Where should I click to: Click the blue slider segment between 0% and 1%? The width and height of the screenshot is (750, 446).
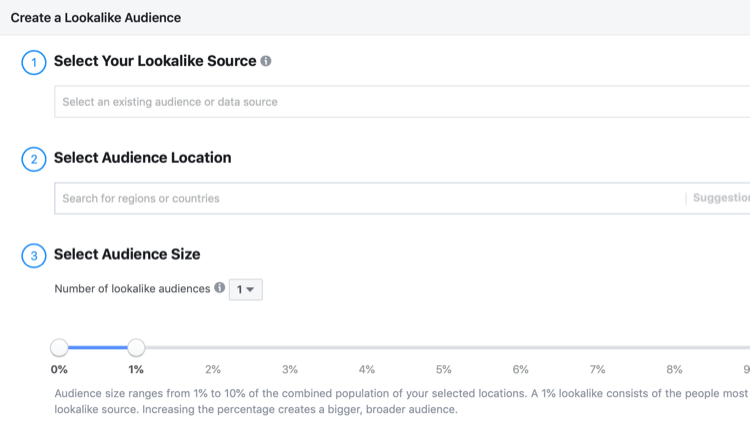tap(98, 347)
